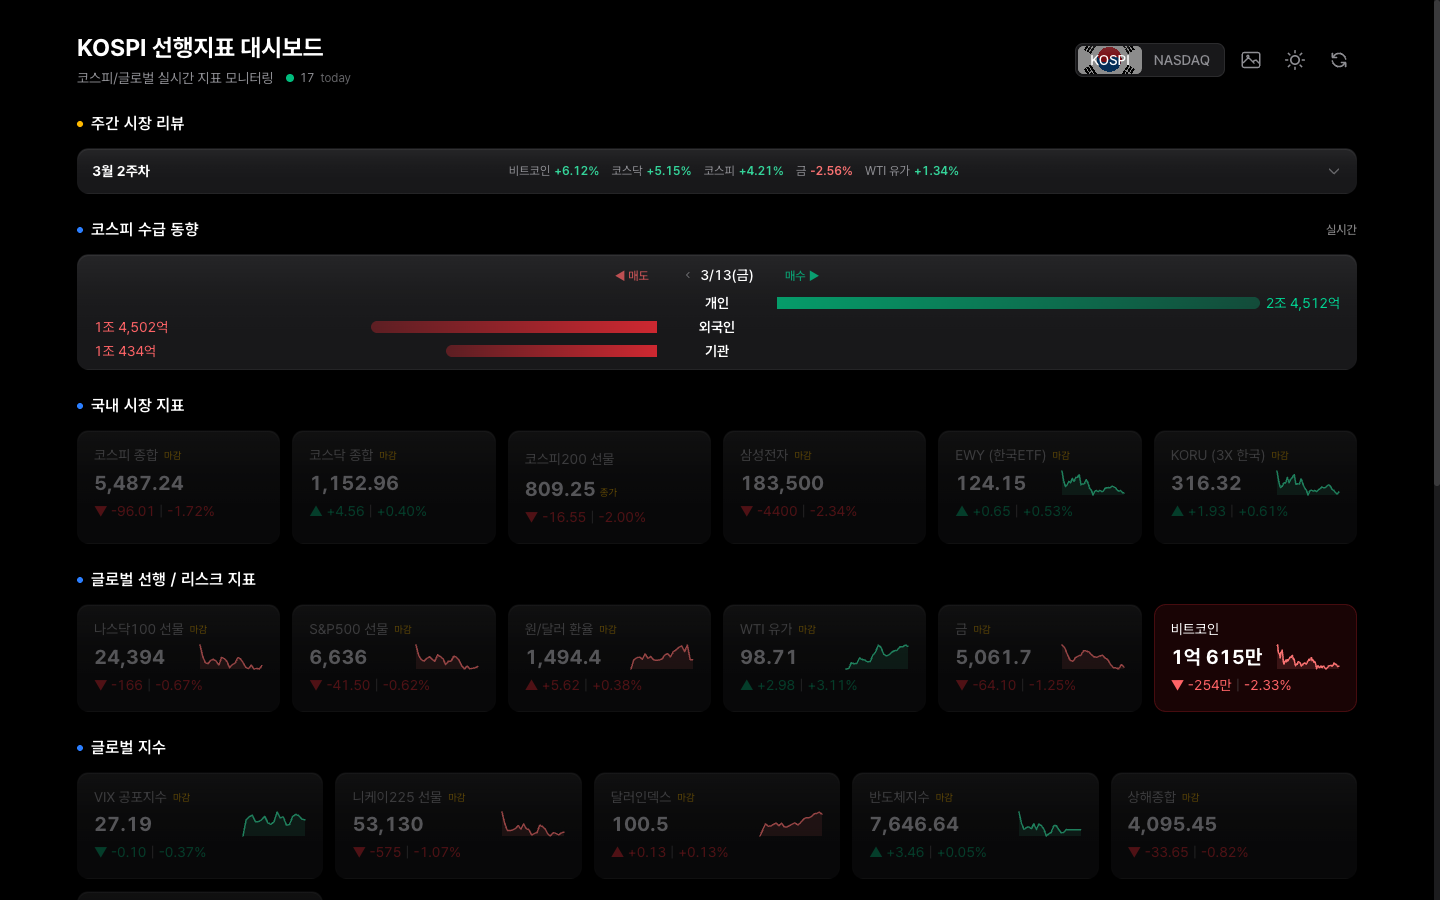1440x900 pixels.
Task: Open the highlighted 비트코인 card
Action: click(x=1255, y=658)
